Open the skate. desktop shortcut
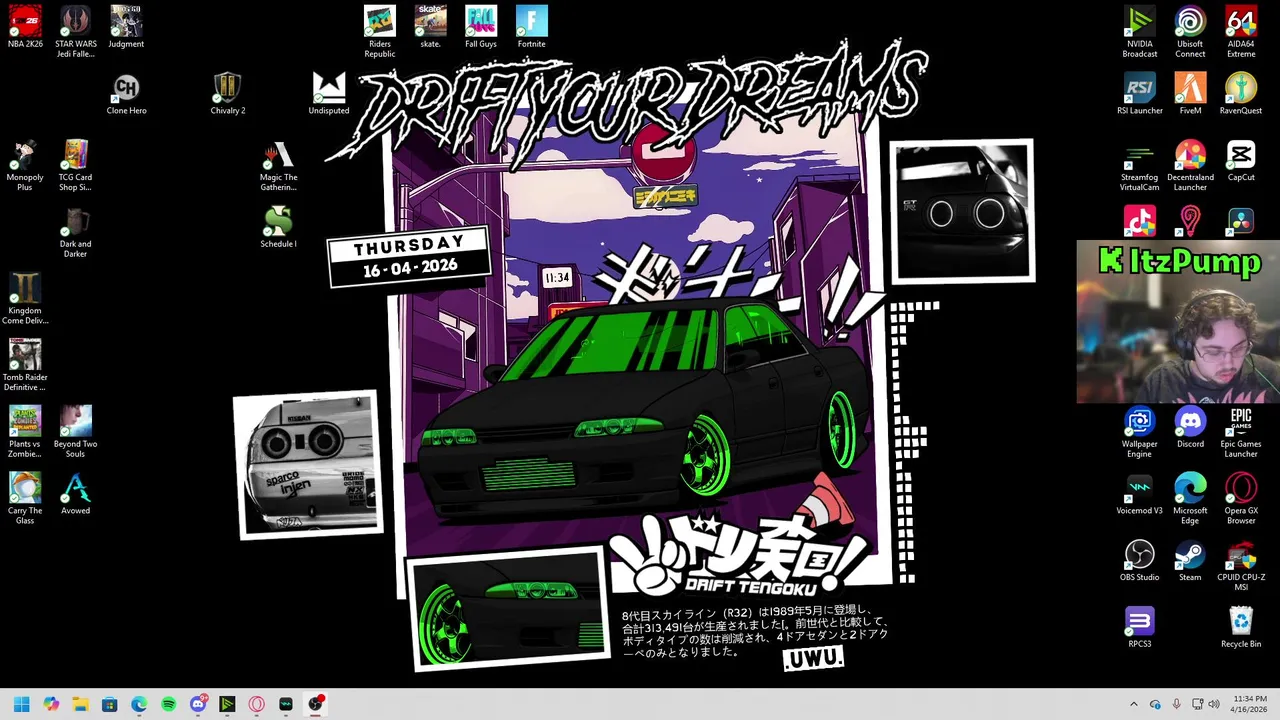 pos(430,27)
